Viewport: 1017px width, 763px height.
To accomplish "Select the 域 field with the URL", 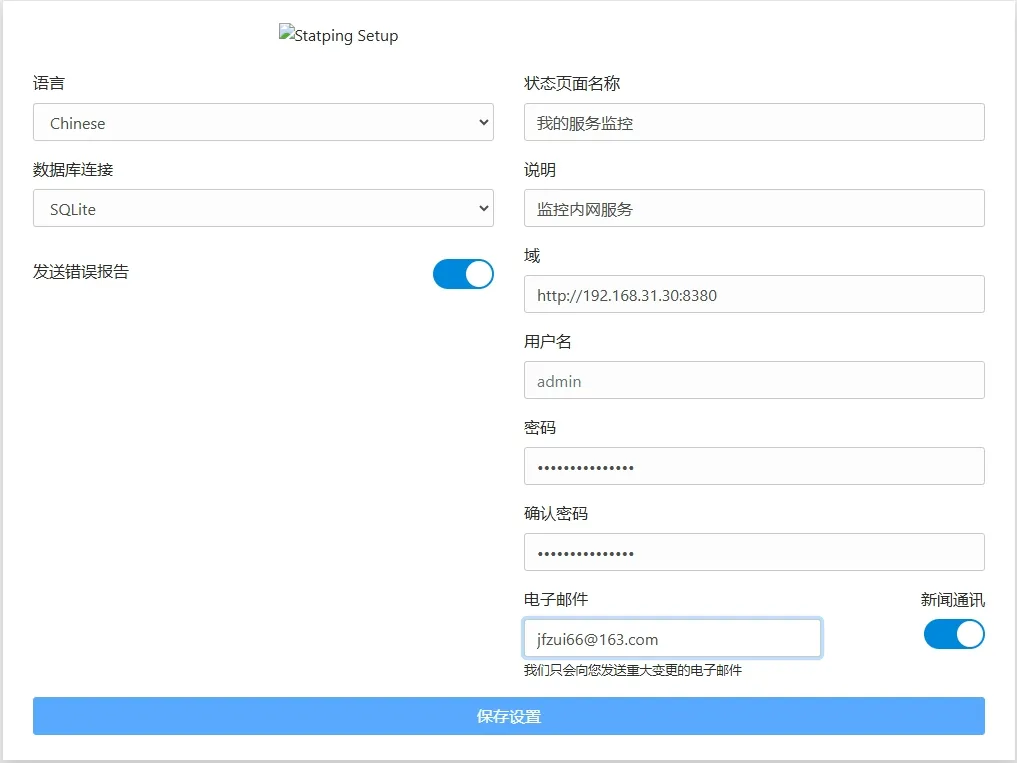I will [753, 295].
